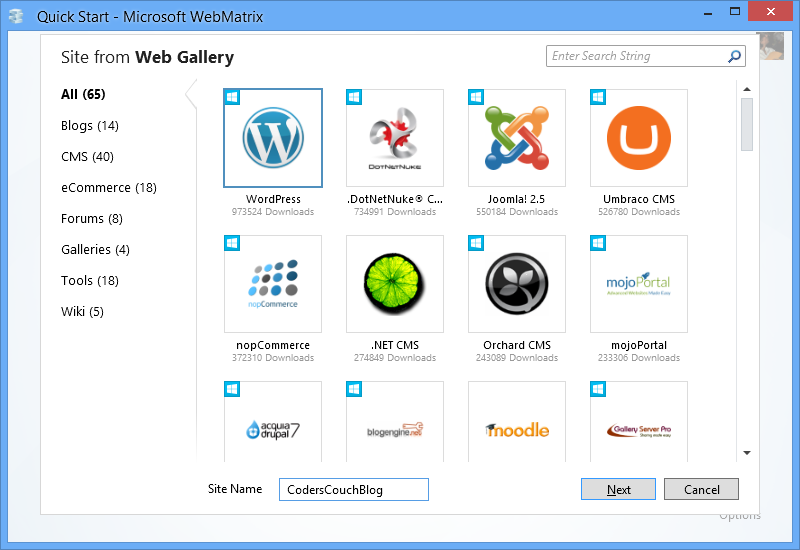Show the Tools (18) category
Viewport: 800px width, 550px height.
coord(90,281)
